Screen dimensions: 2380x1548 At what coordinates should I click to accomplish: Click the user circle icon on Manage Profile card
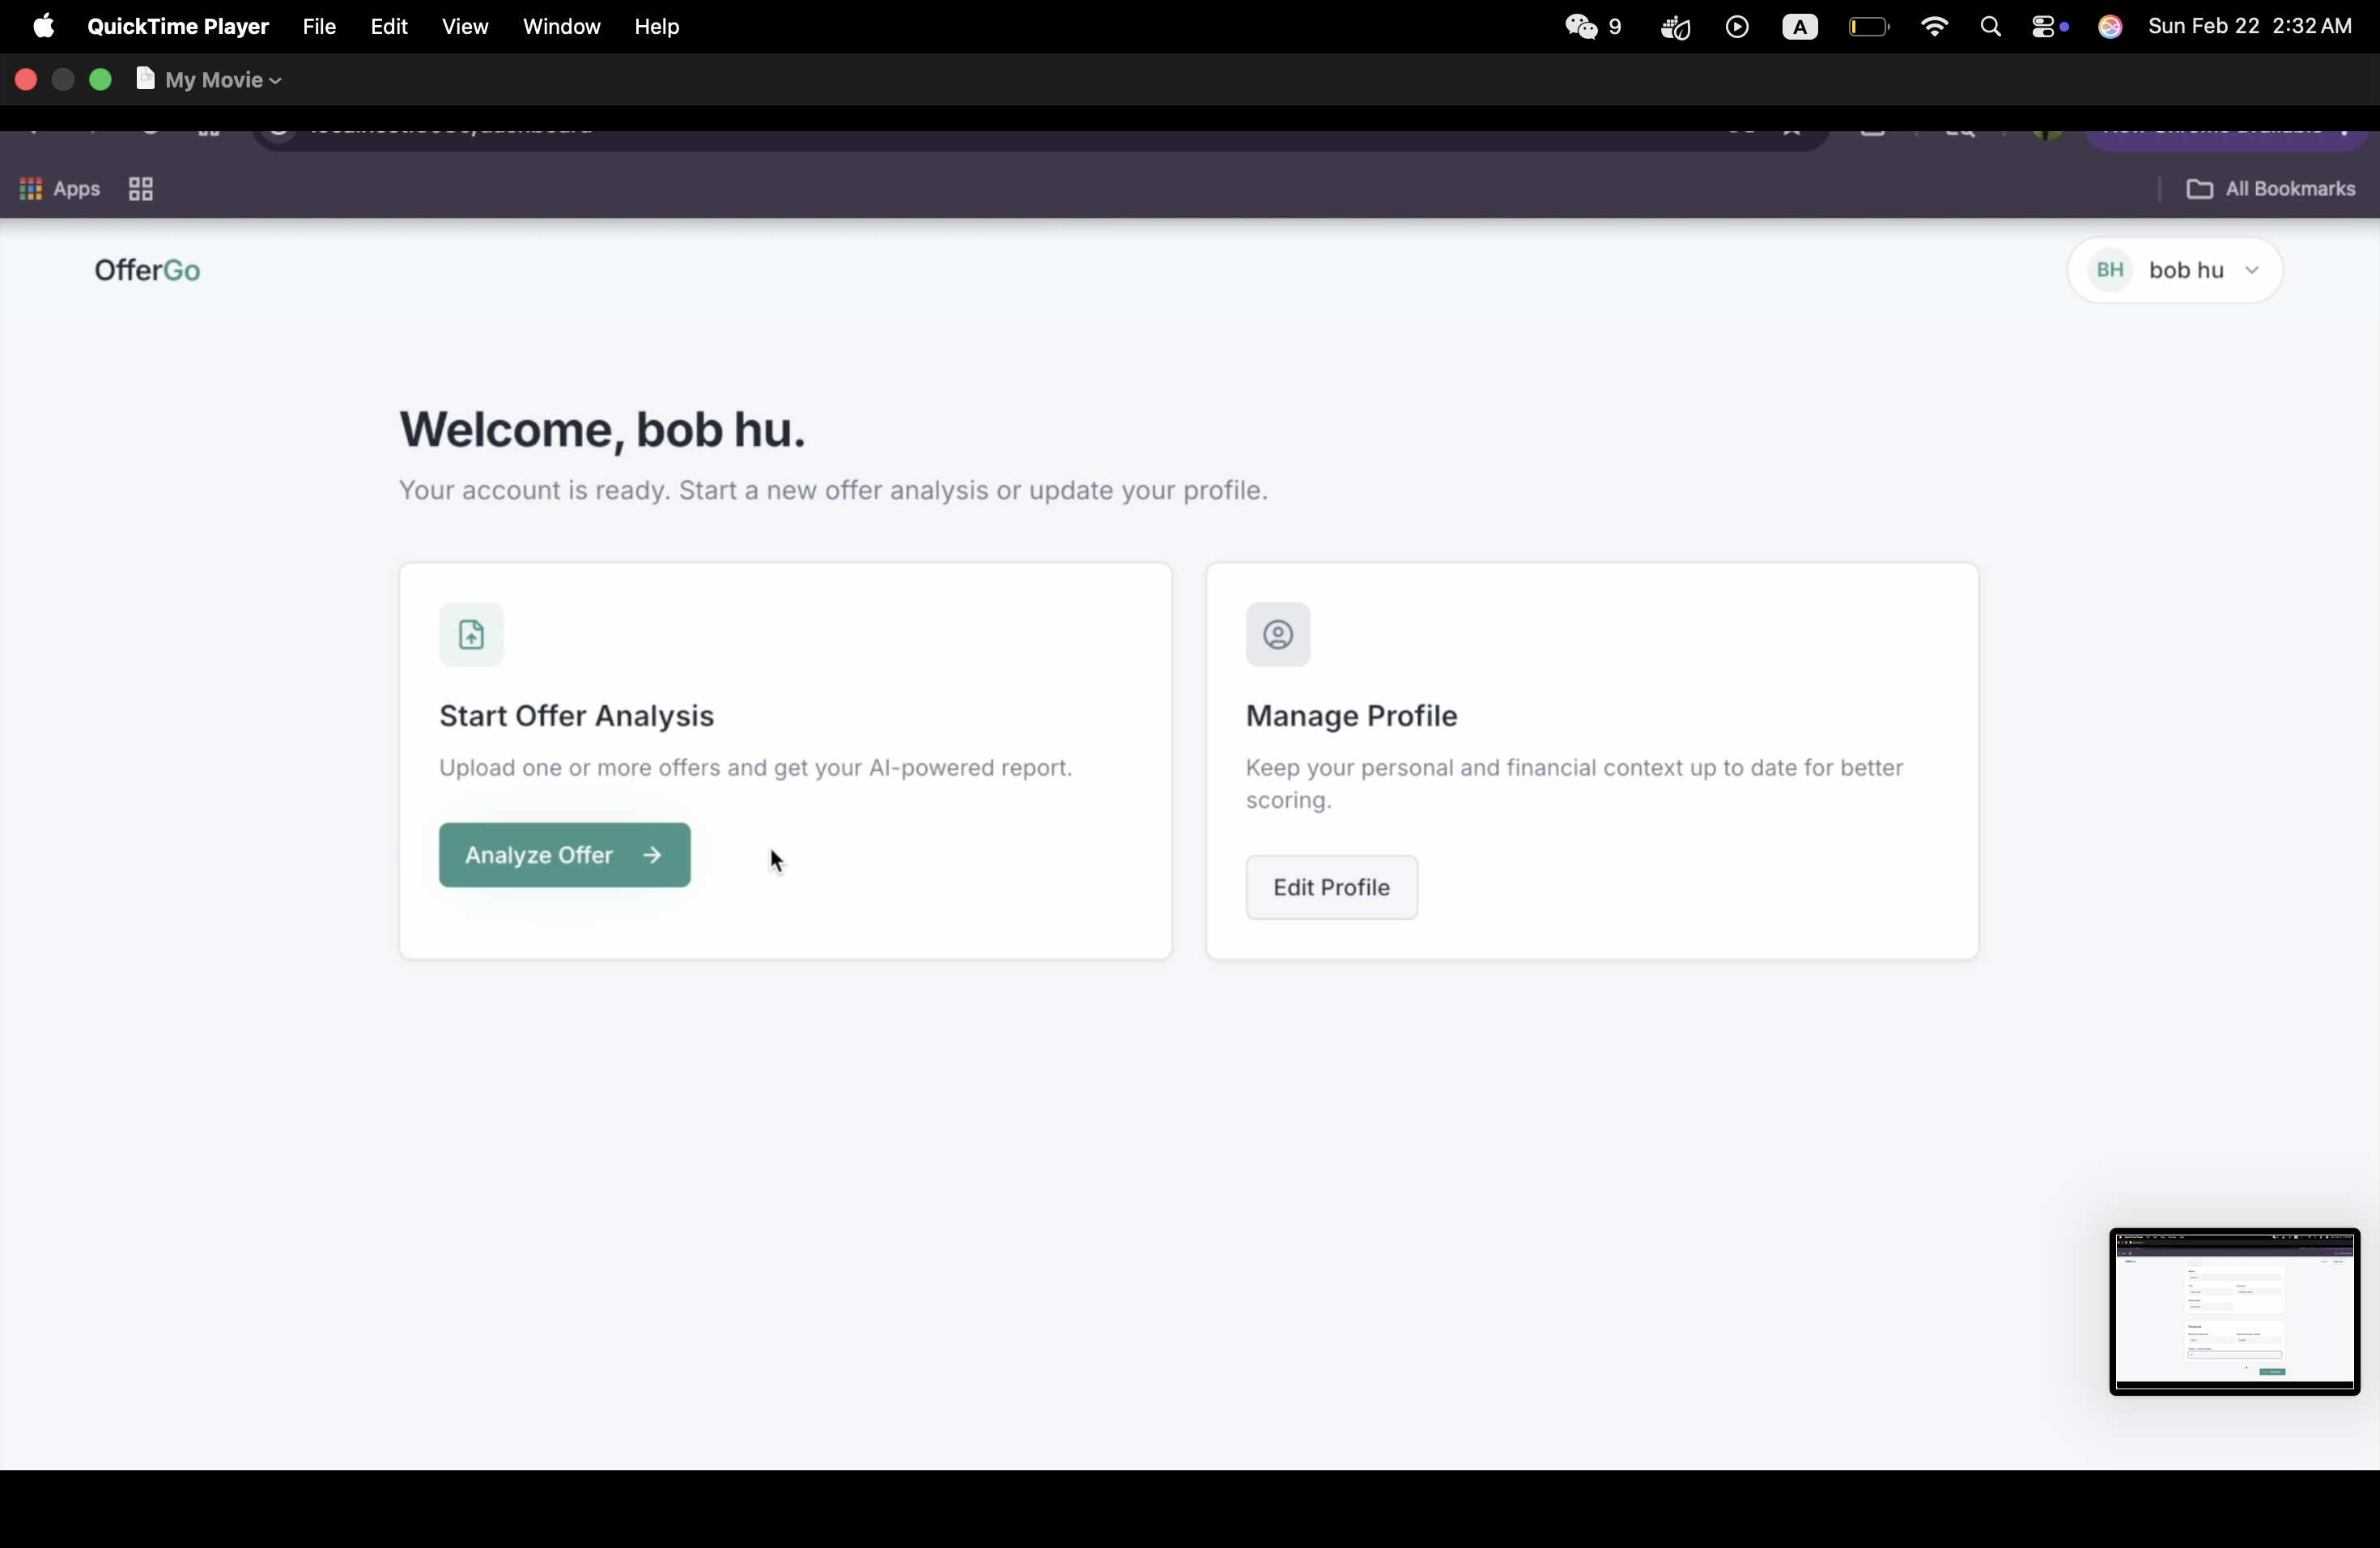pos(1277,635)
